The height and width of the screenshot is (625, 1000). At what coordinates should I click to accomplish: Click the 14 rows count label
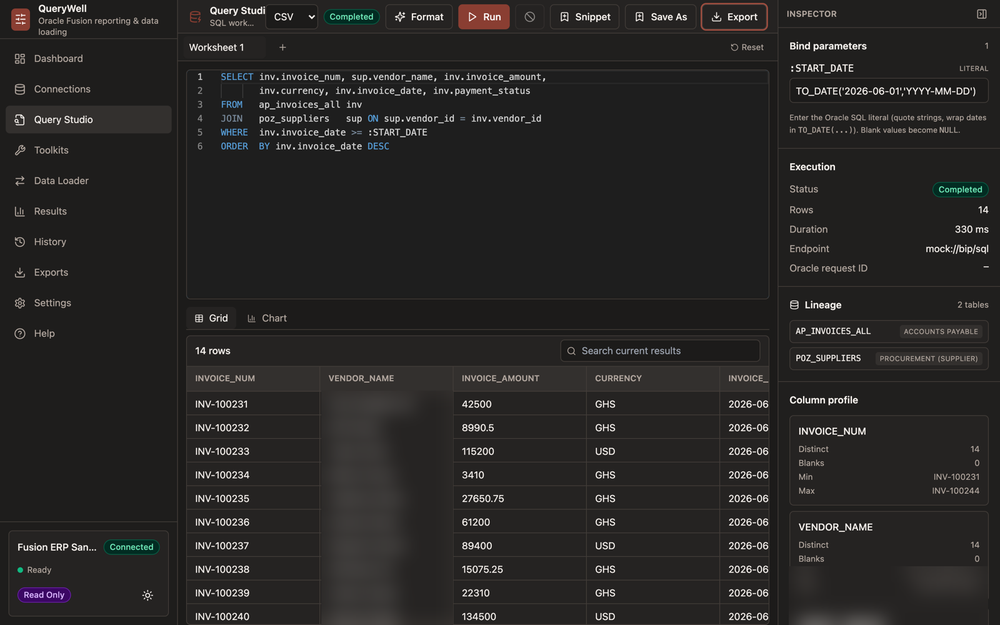[x=212, y=351]
